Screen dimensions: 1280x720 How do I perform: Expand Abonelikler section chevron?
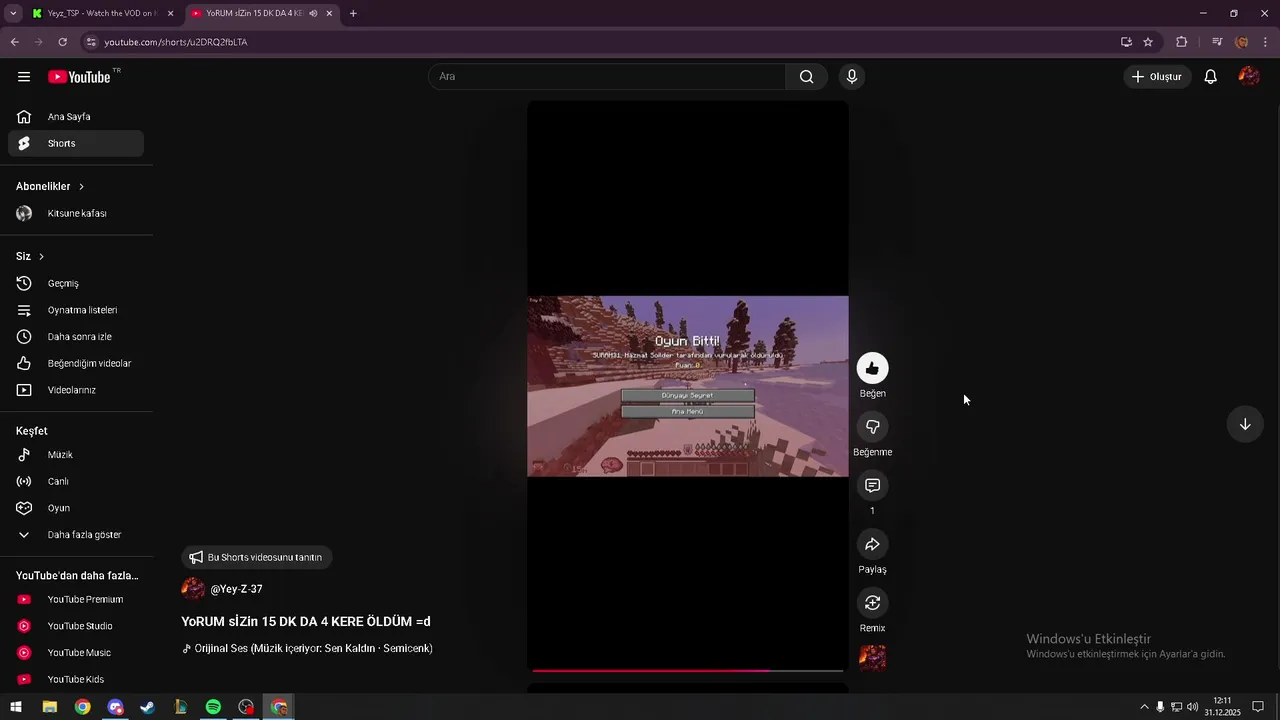point(81,187)
